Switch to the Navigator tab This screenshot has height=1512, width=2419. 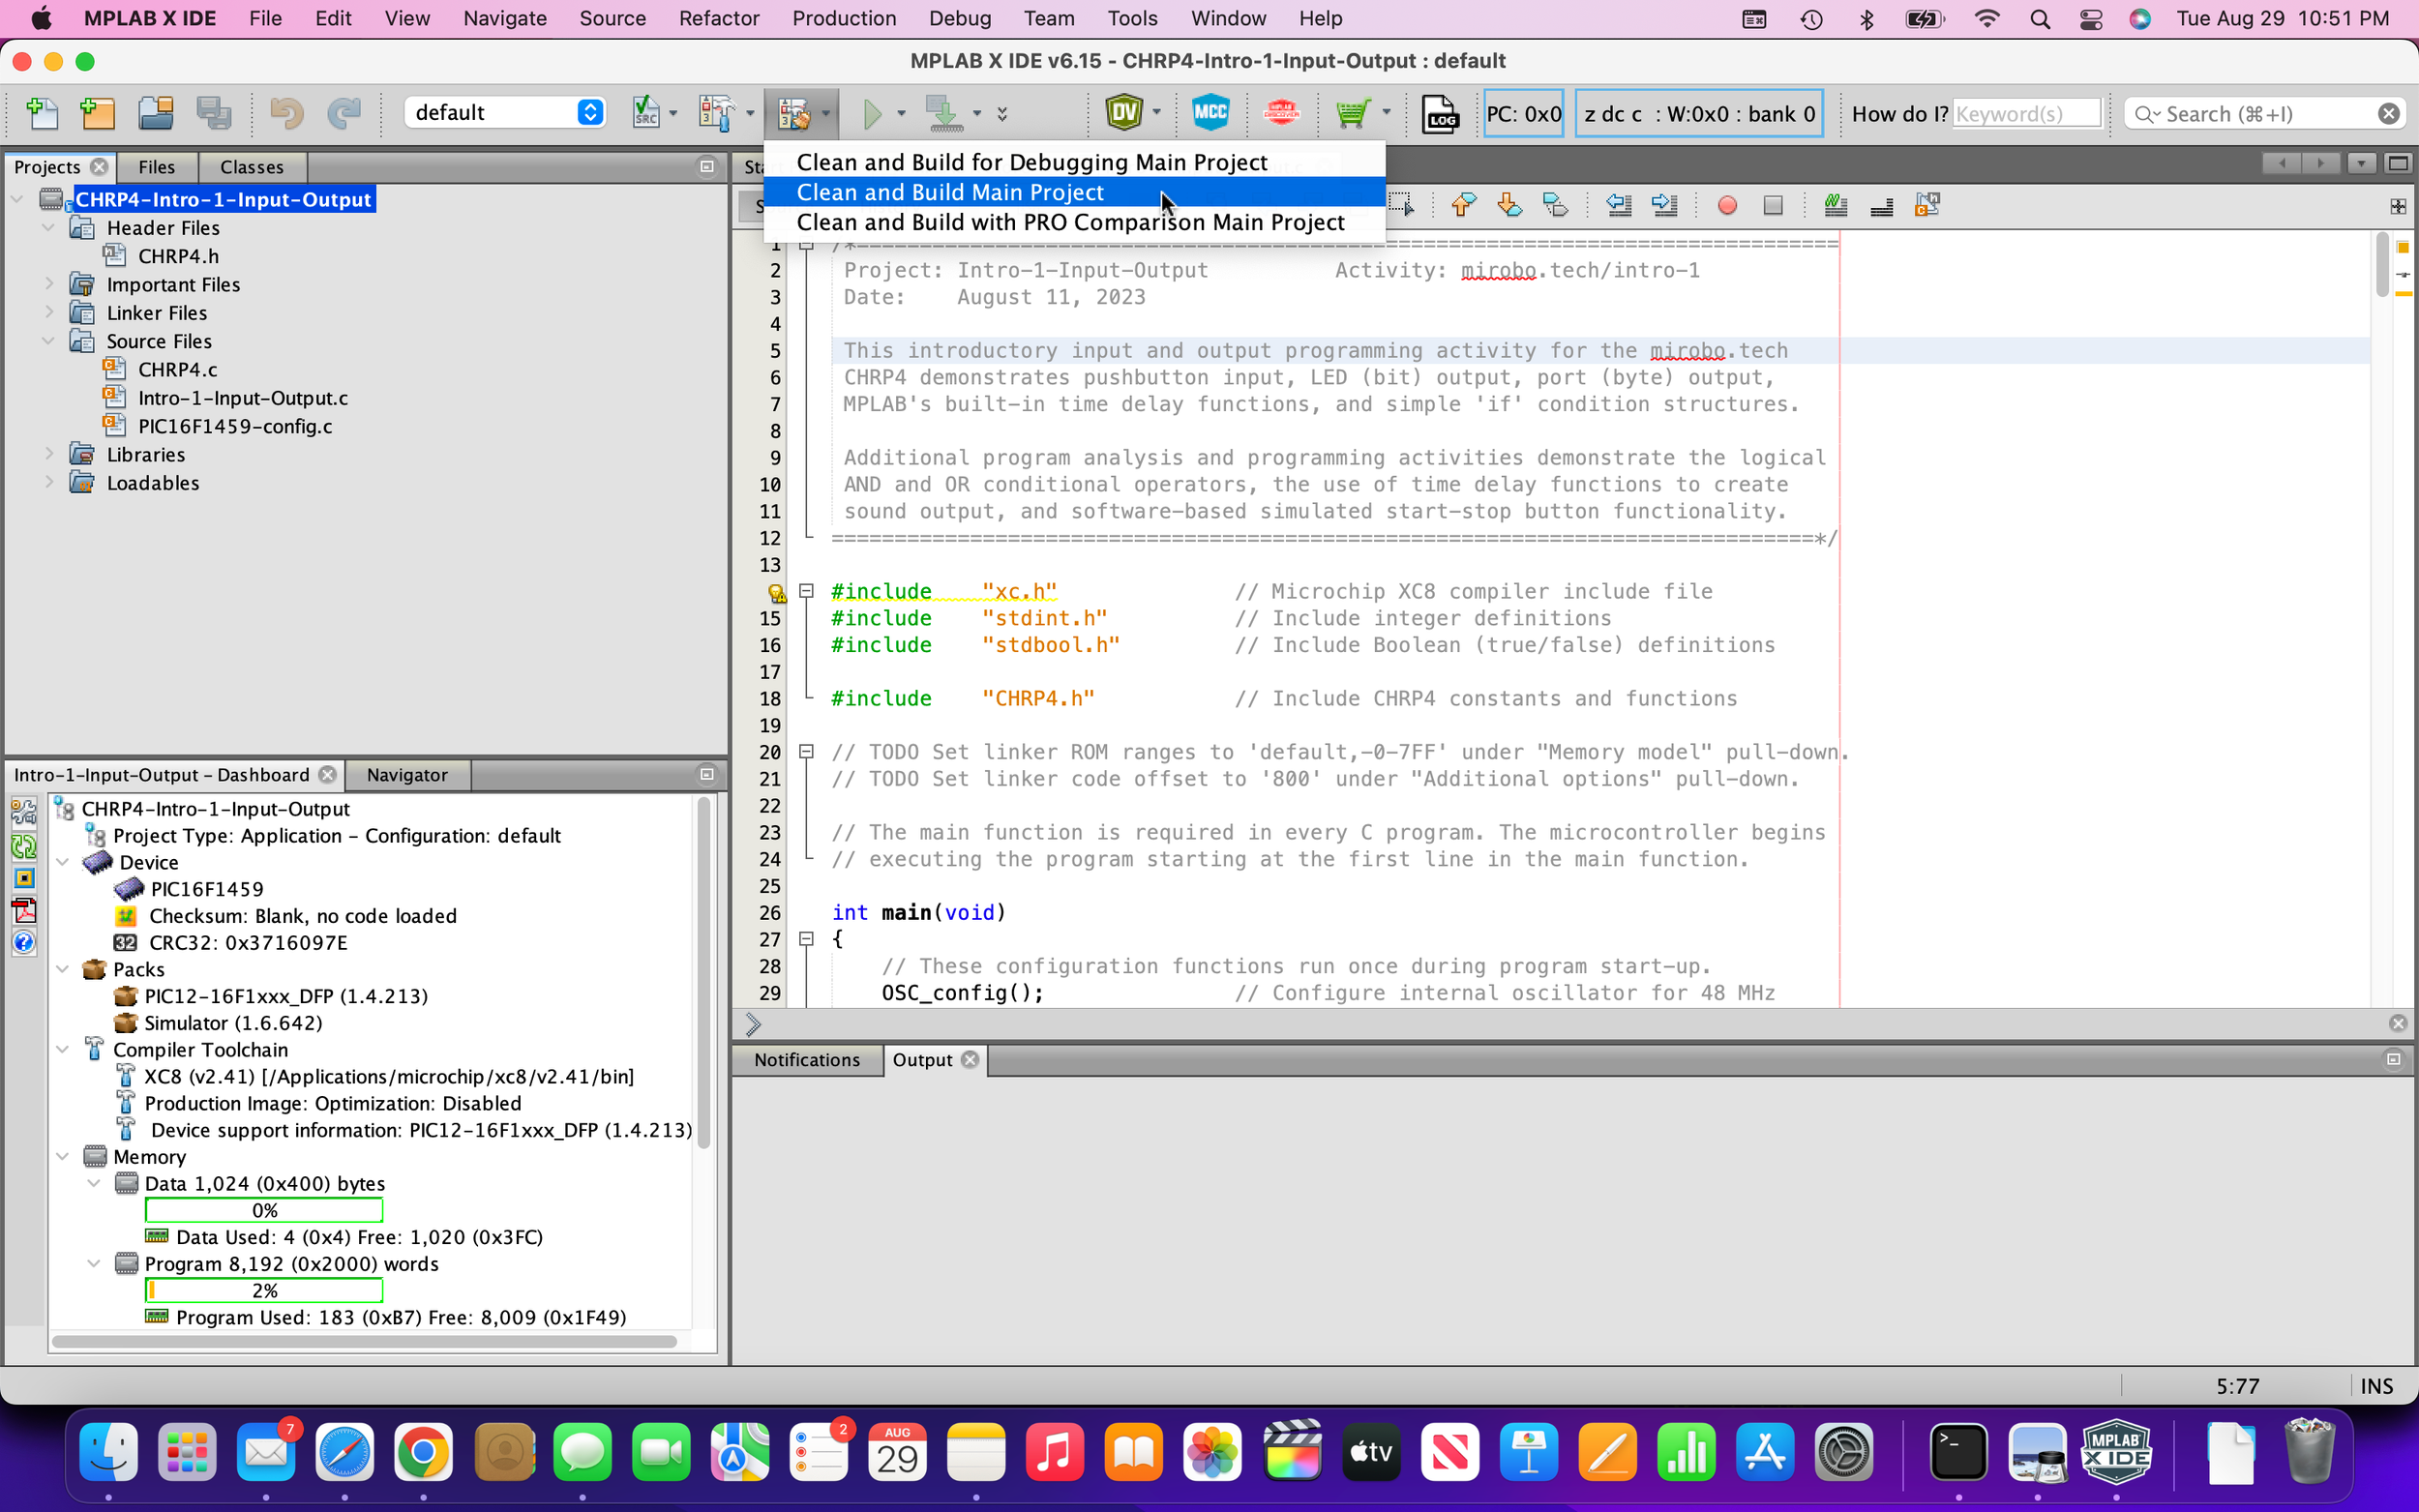[406, 775]
